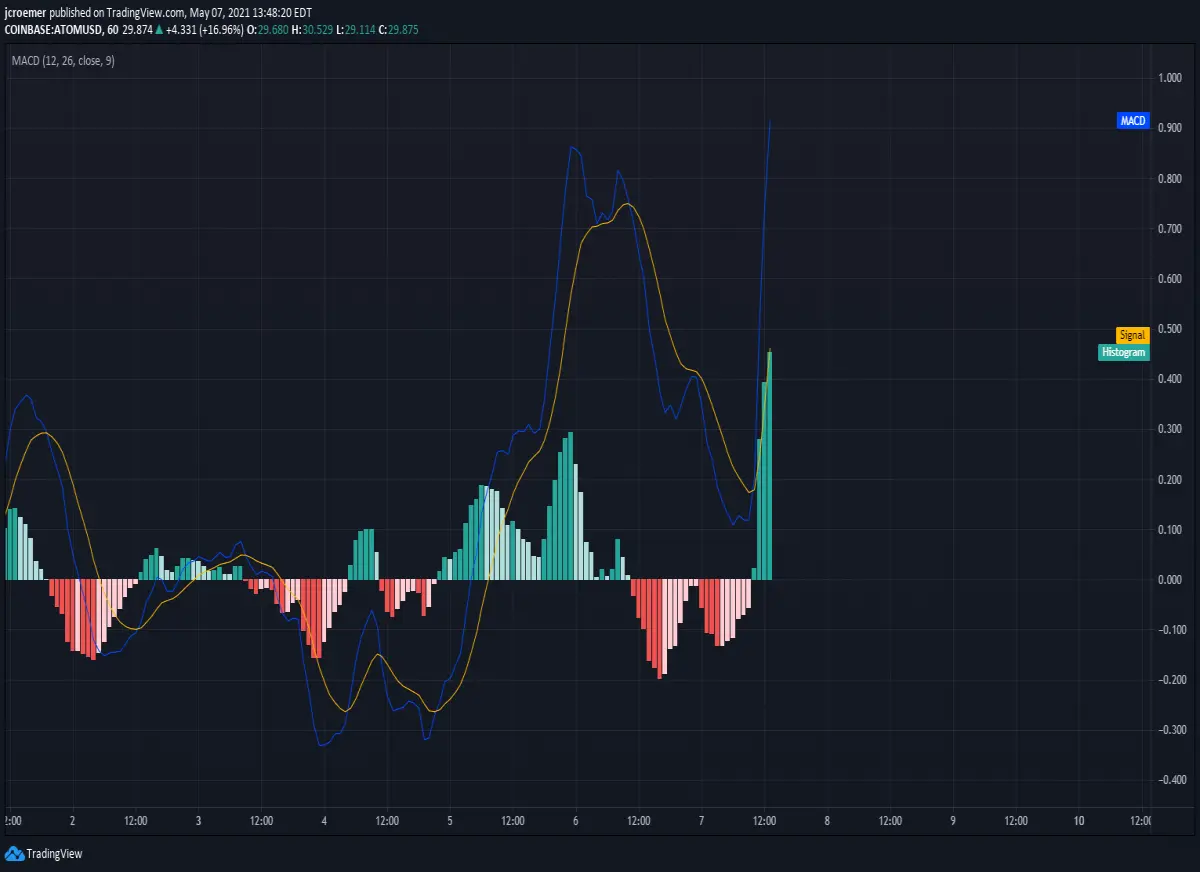Screen dimensions: 1200x872
Task: Click date label 3 on time axis
Action: 198,820
